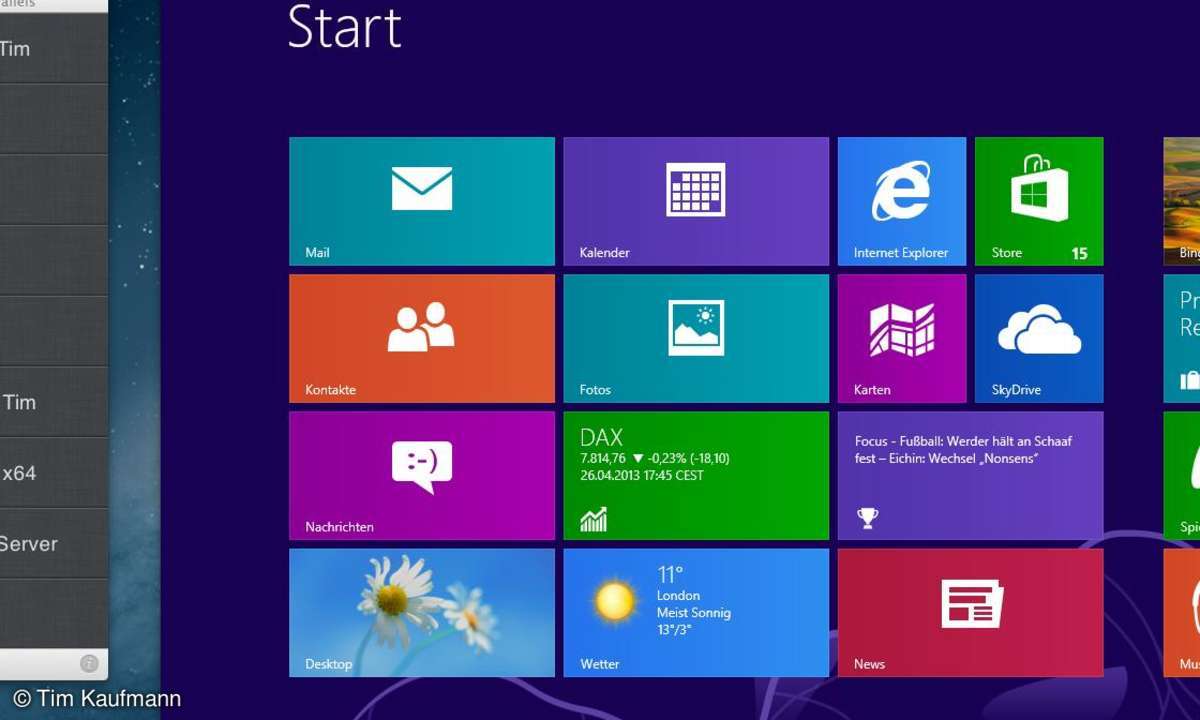Open the Store tile

[1039, 201]
